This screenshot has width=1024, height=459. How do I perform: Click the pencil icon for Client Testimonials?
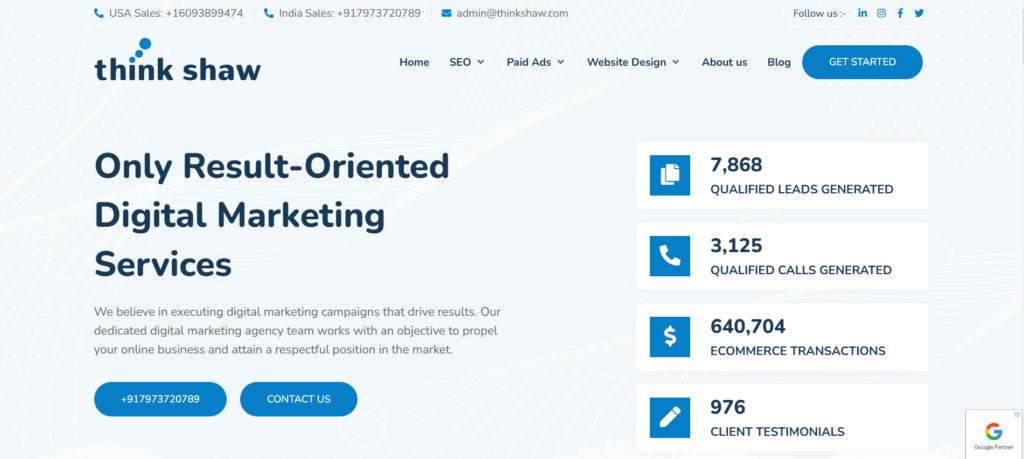pyautogui.click(x=670, y=418)
